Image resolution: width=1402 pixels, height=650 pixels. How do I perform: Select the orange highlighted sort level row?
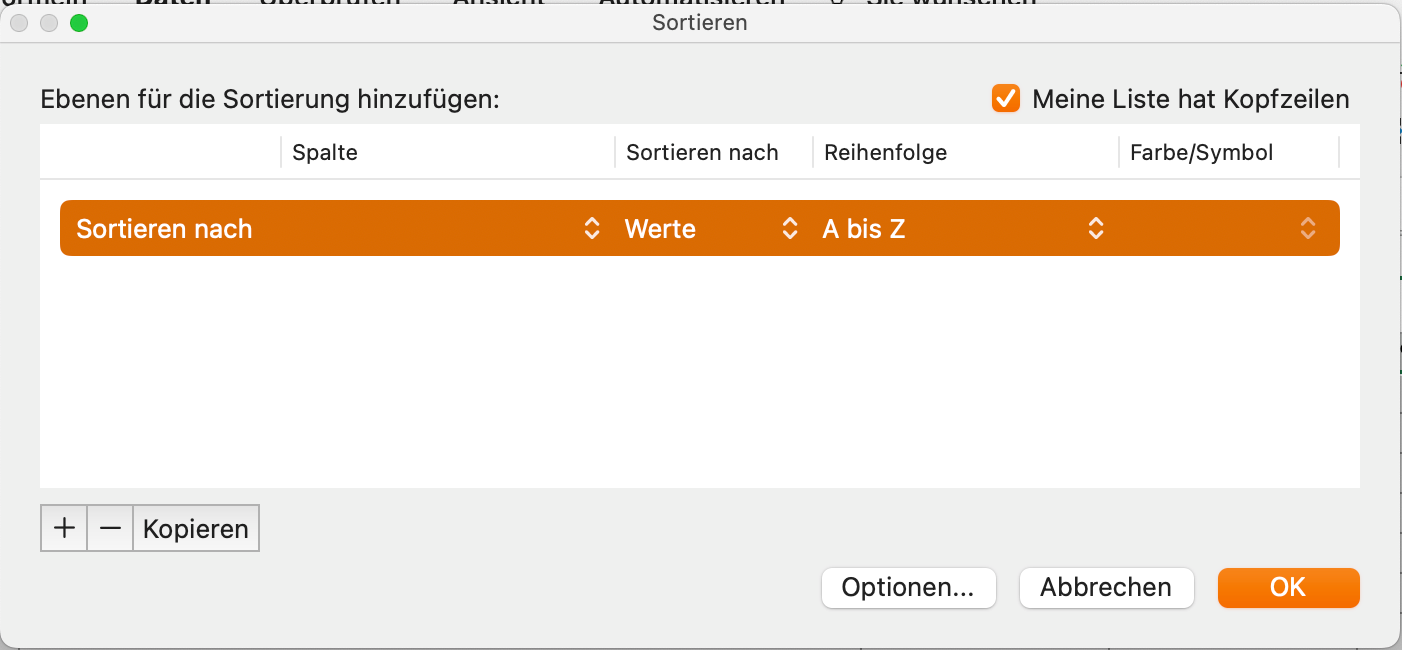[x=700, y=228]
